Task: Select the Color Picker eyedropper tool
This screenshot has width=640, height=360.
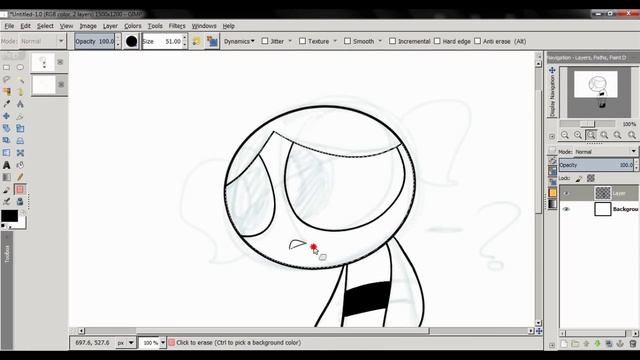Action: 7,104
